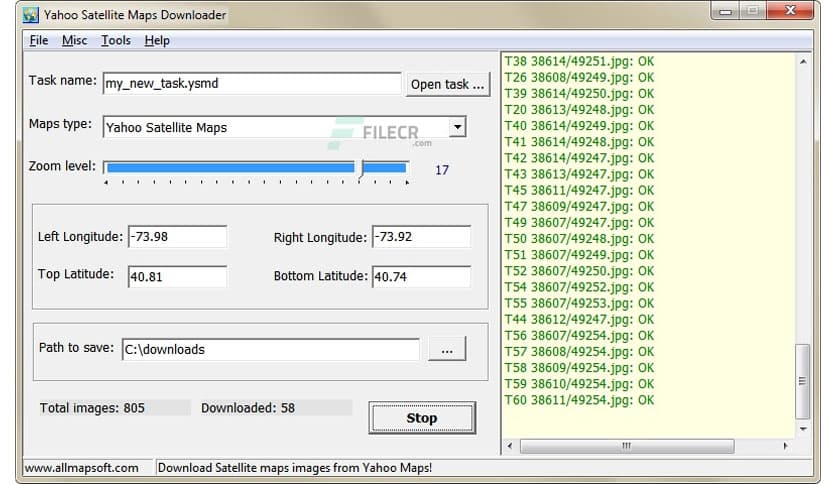Select log line T56 38607/49254.jpg
Screen dimensions: 836x484
click(579, 335)
